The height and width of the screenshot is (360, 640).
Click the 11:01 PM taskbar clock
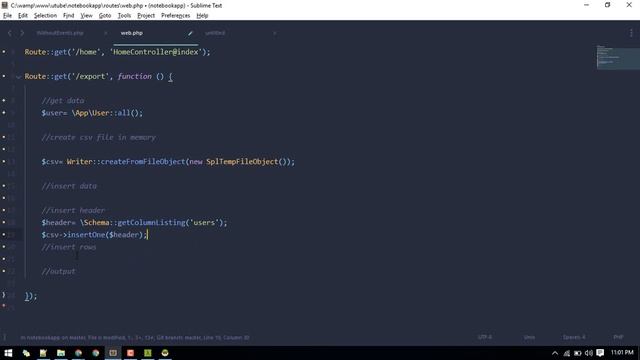pos(622,353)
